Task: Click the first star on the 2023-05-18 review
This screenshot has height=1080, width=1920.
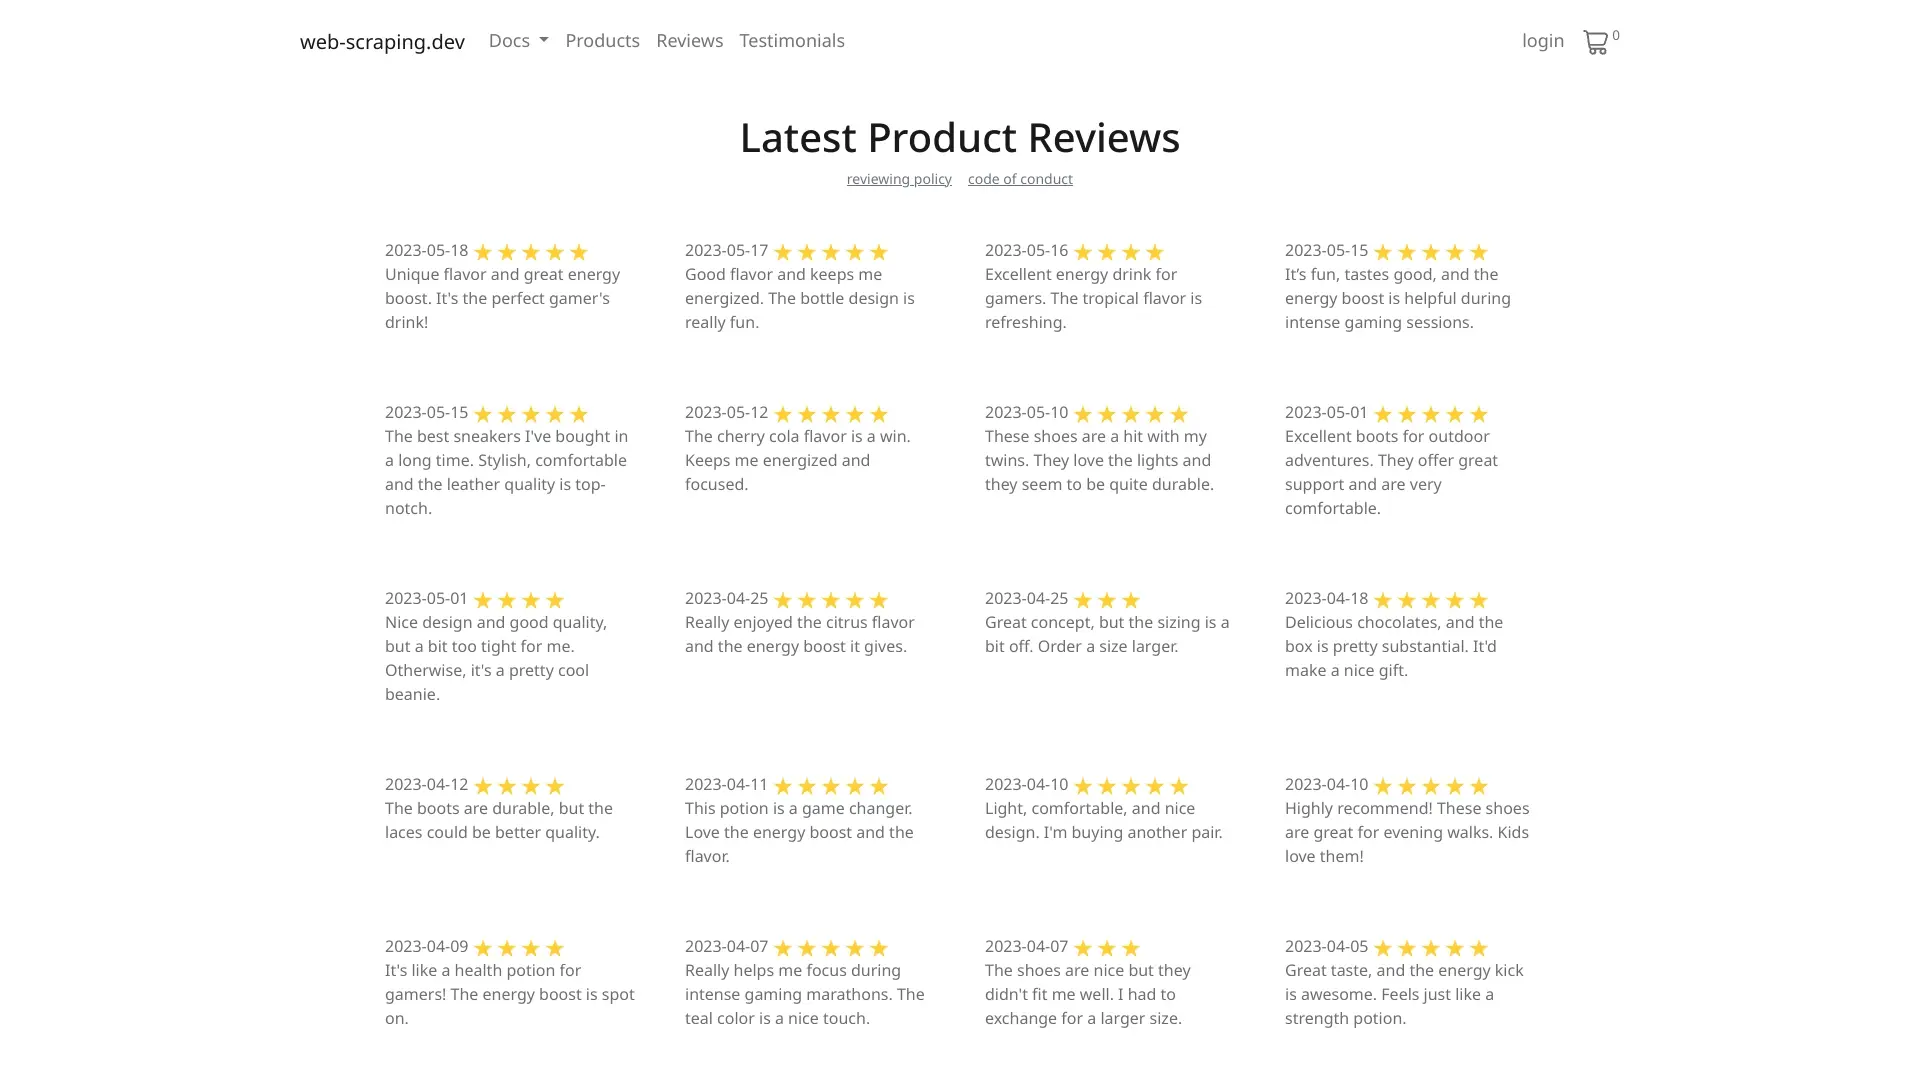Action: (x=486, y=252)
